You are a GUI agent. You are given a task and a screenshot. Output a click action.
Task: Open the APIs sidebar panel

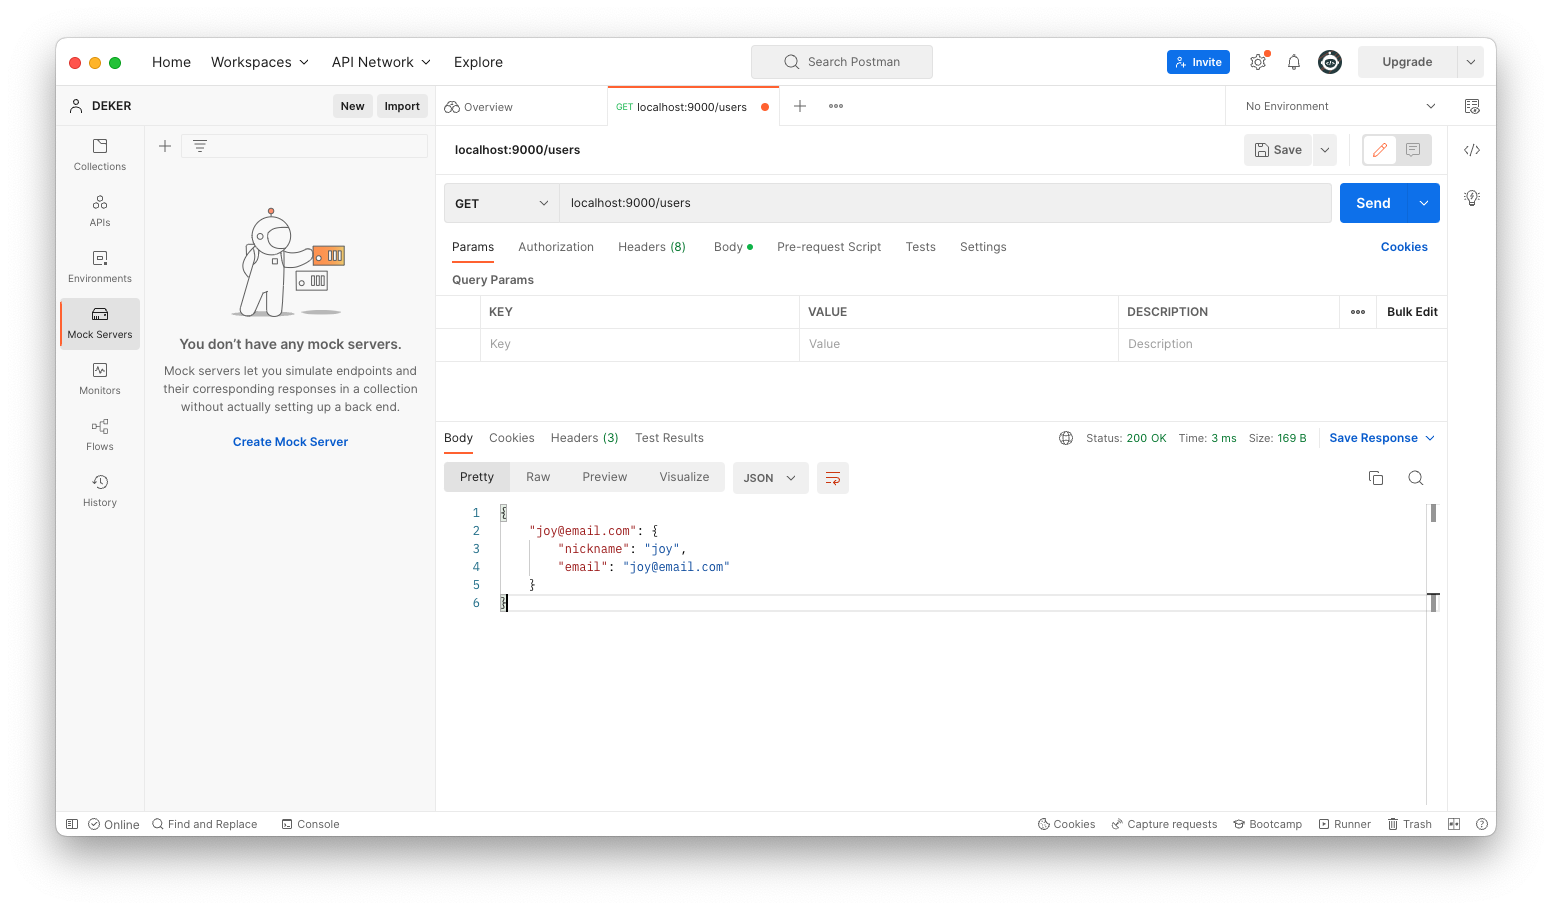tap(100, 210)
